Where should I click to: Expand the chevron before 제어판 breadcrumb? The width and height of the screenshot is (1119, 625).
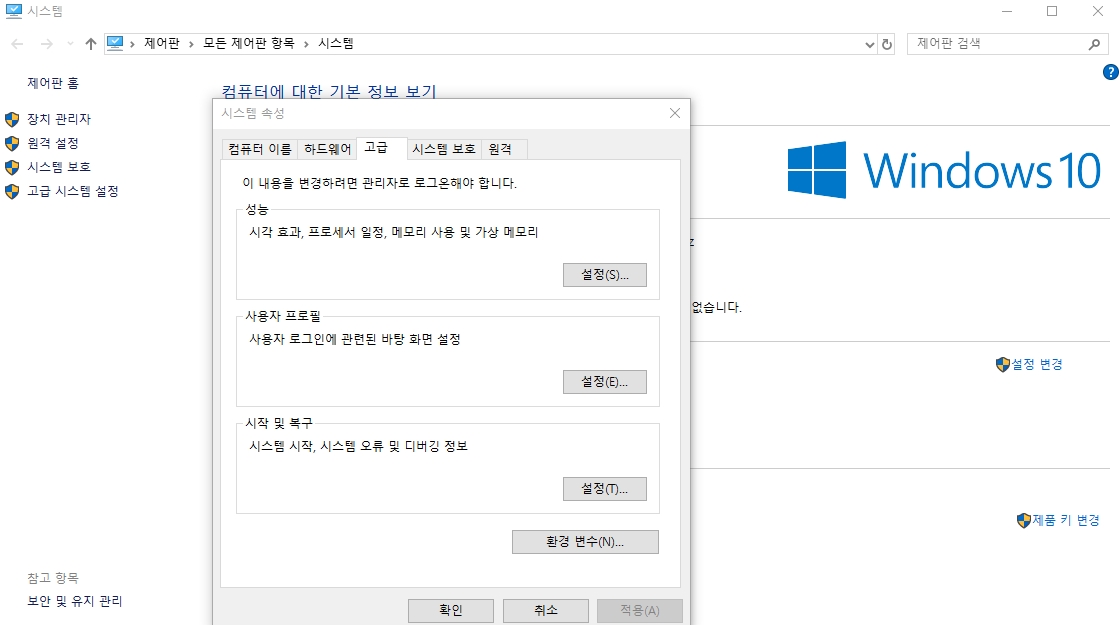point(133,44)
